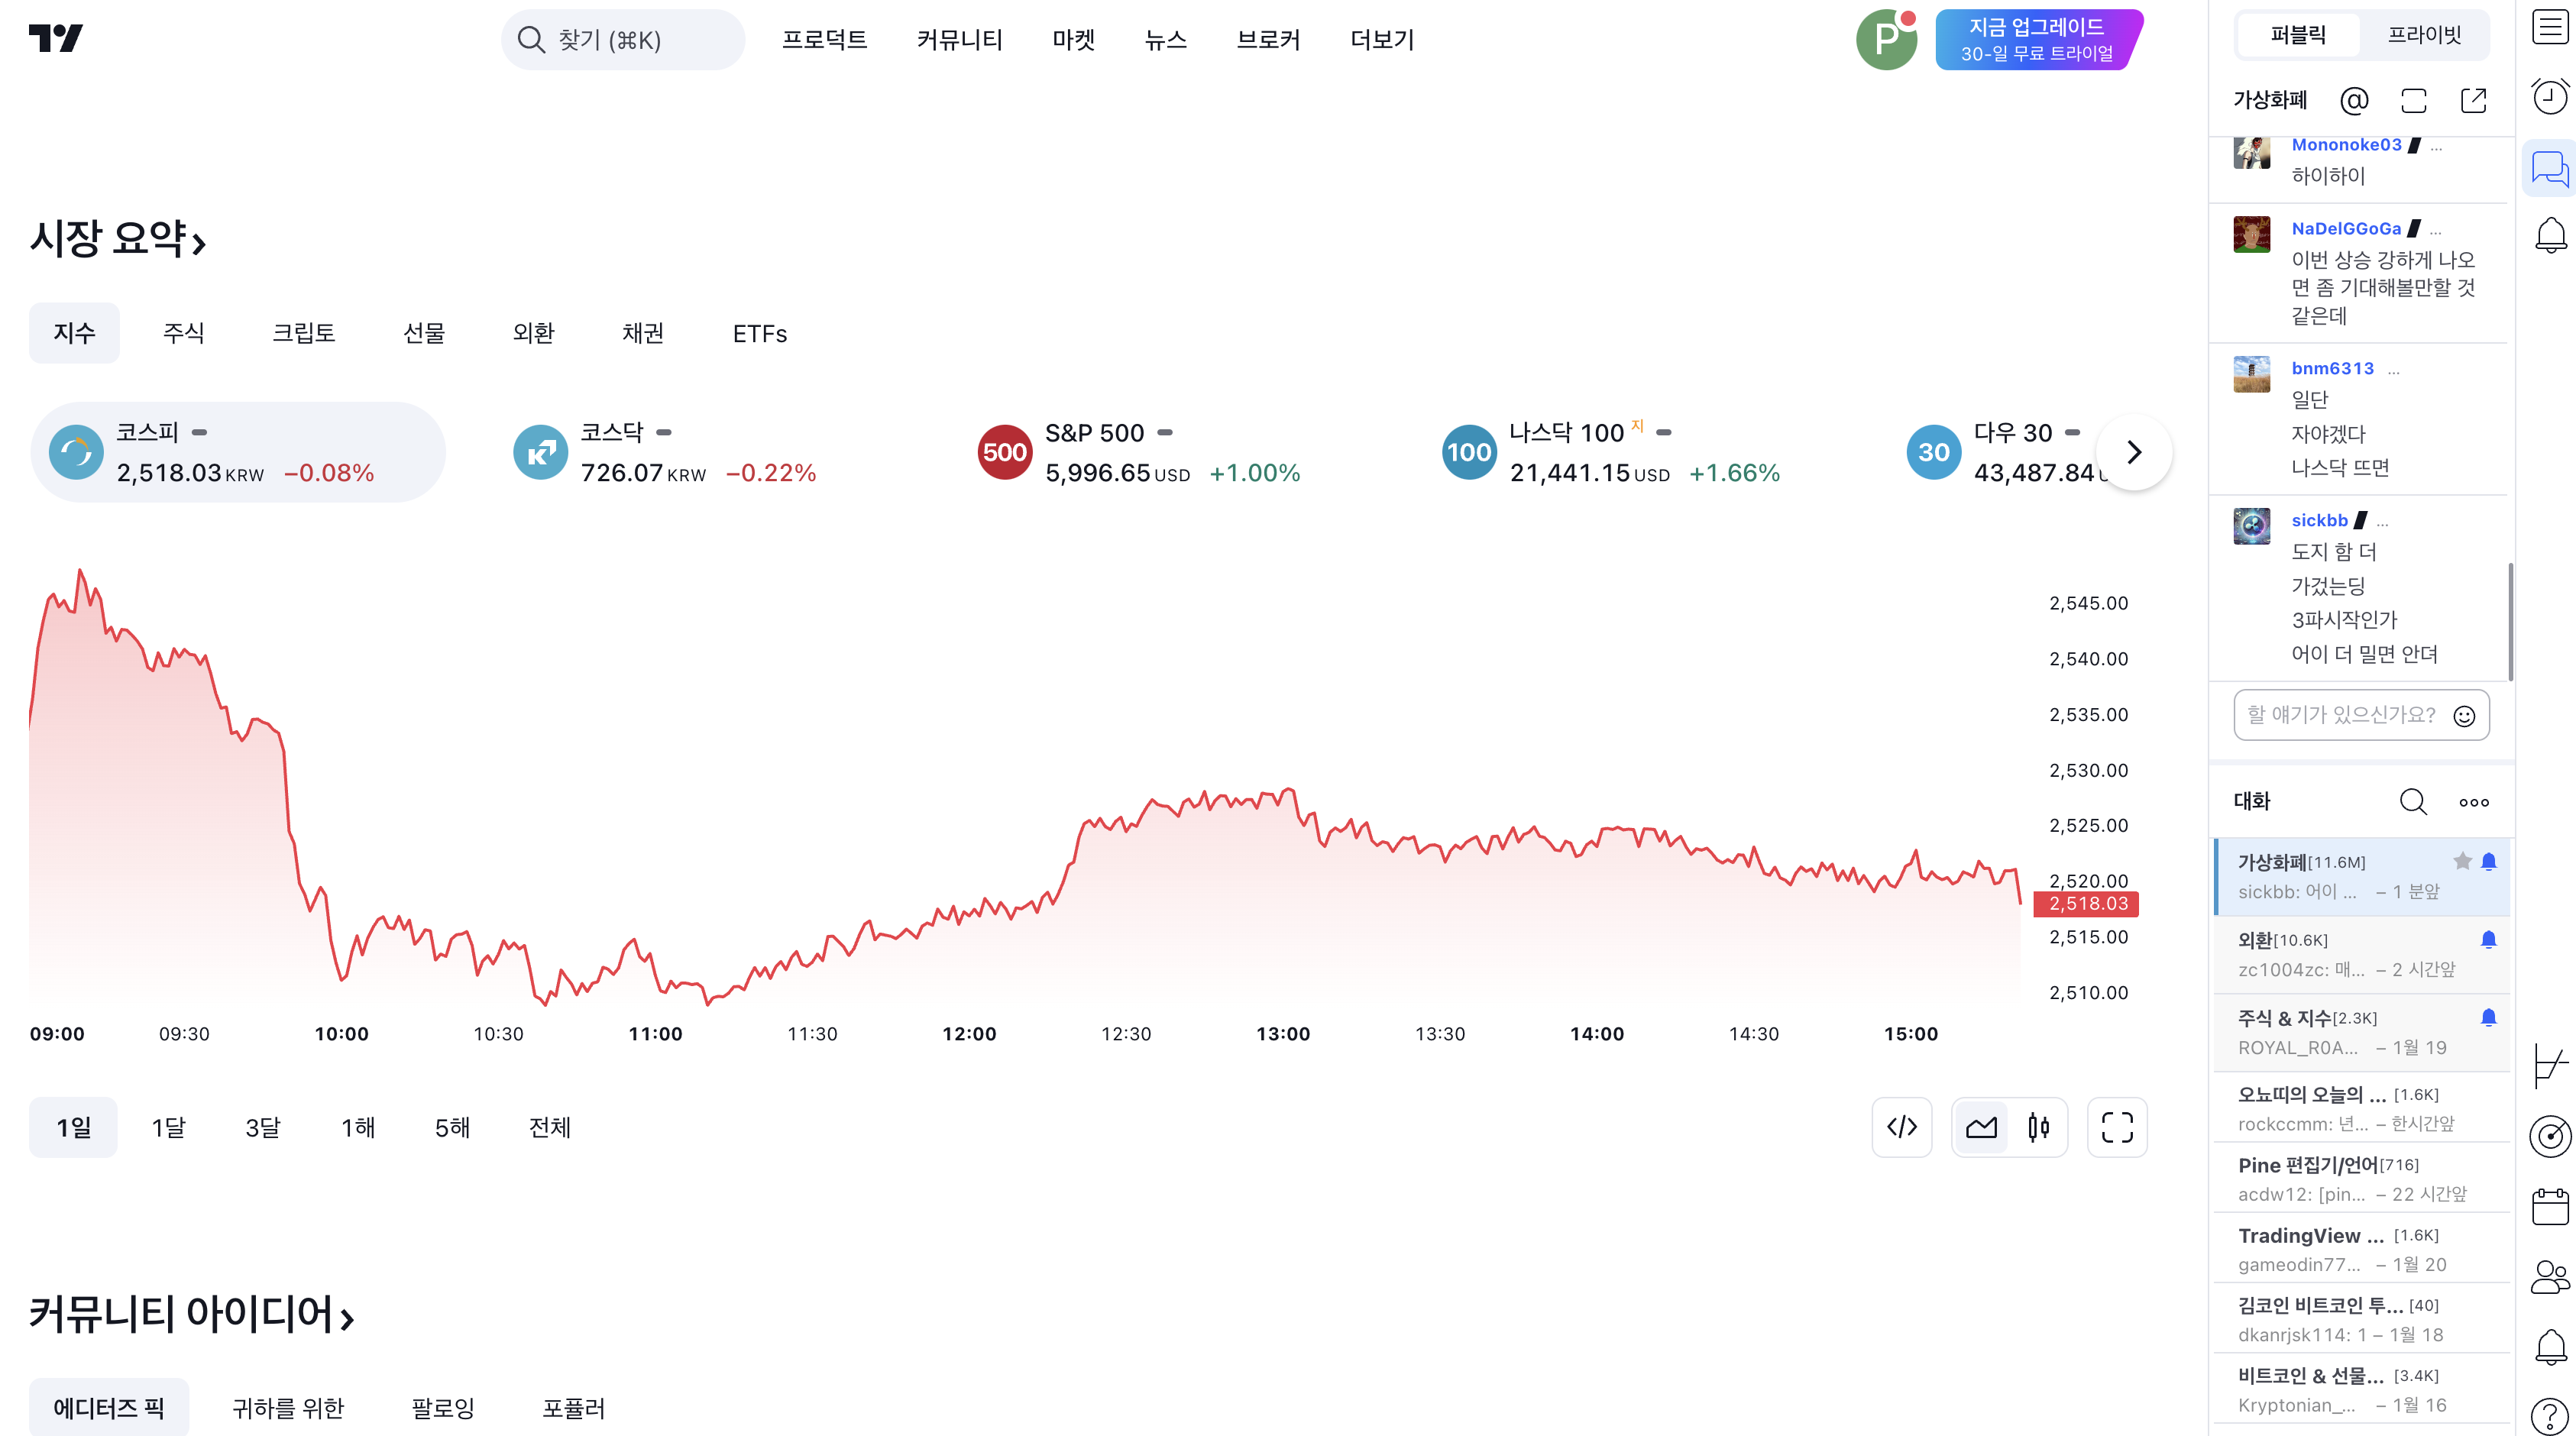Click the emoji smiley in chat input
Viewport: 2576px width, 1436px height.
(2464, 715)
